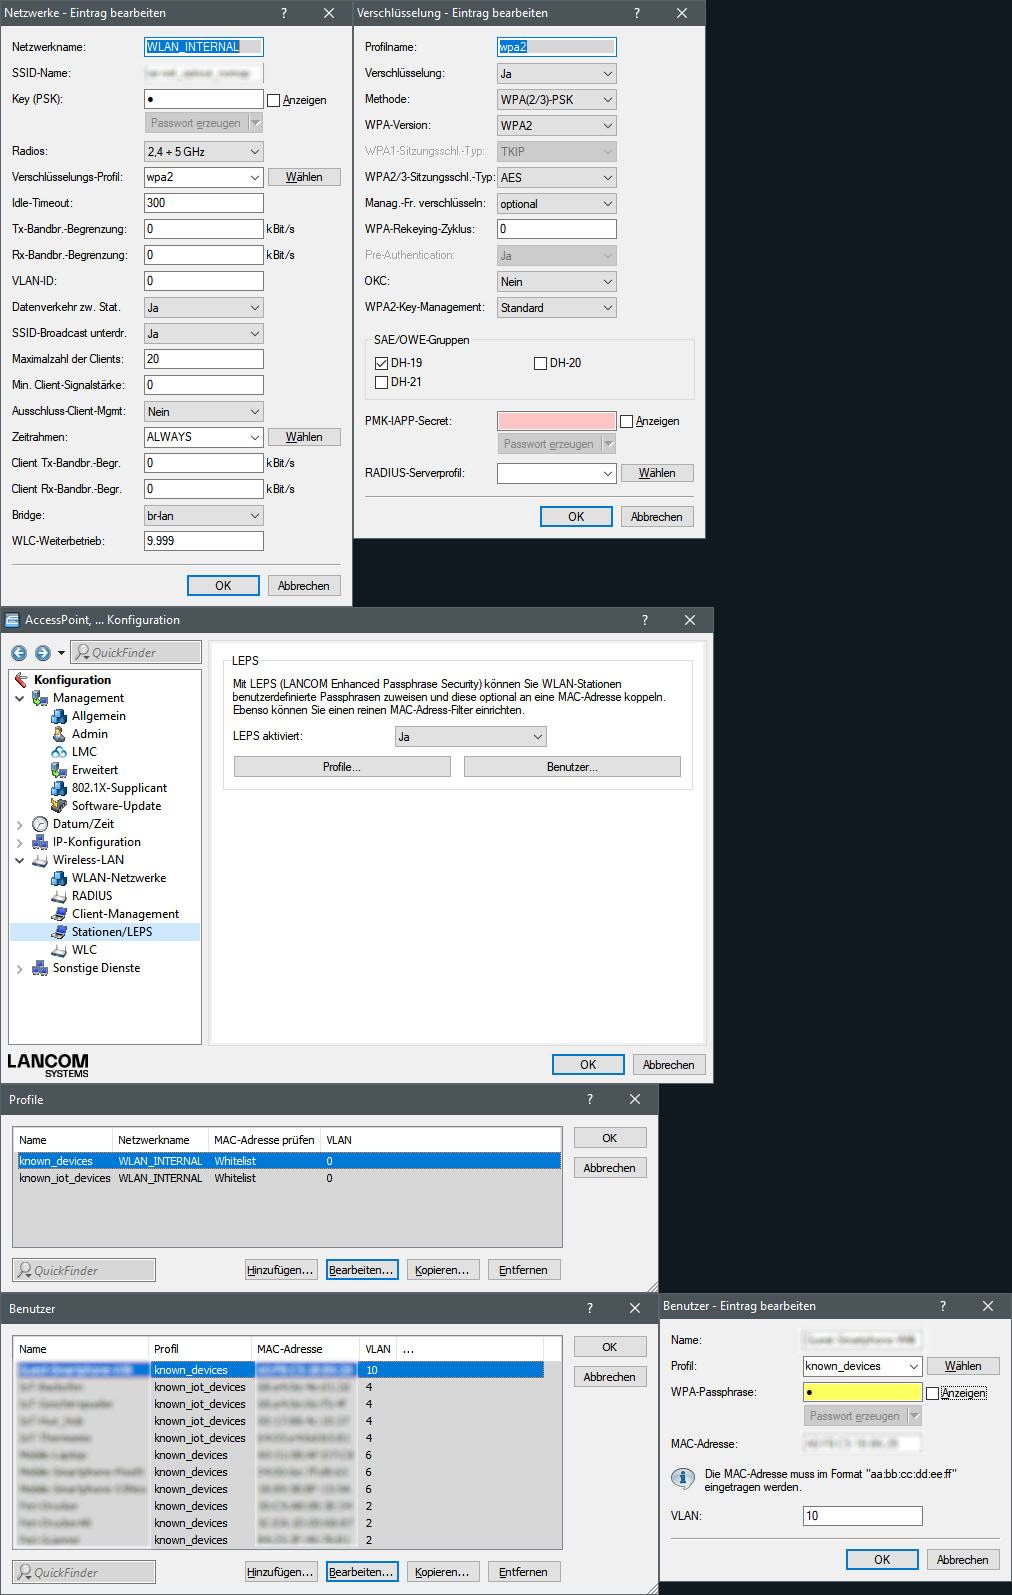Screen dimensions: 1012x1595
Task: Select the Wireless-LAN node icon
Action: (x=40, y=860)
